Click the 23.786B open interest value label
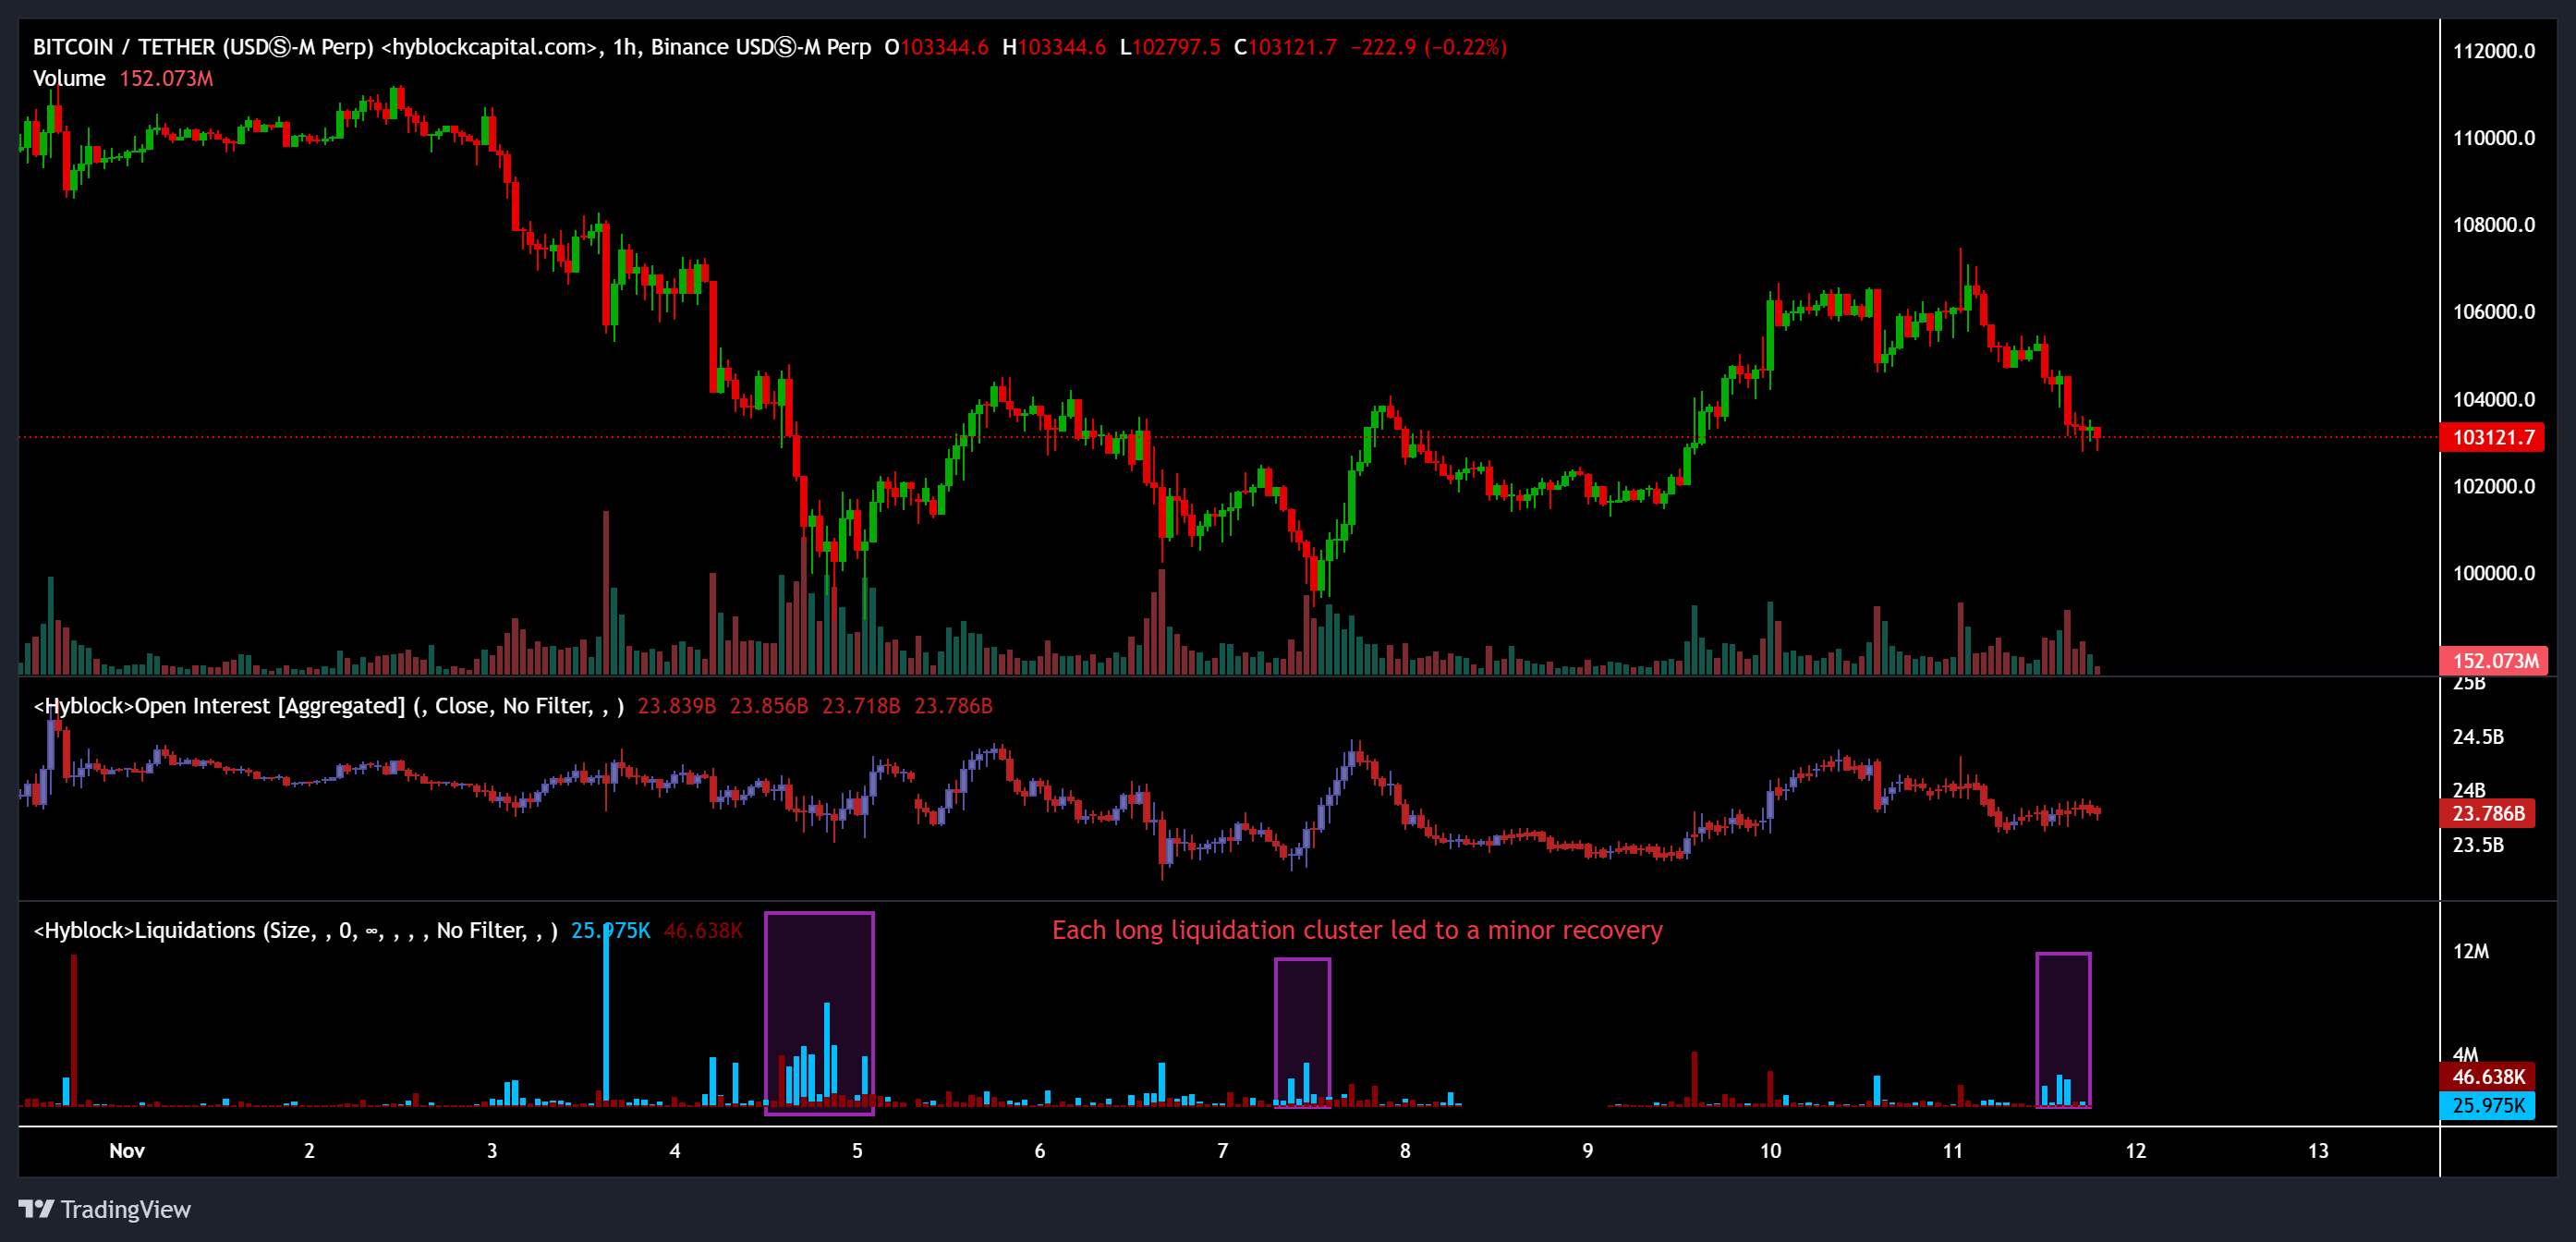The width and height of the screenshot is (2576, 1242). click(x=2489, y=814)
